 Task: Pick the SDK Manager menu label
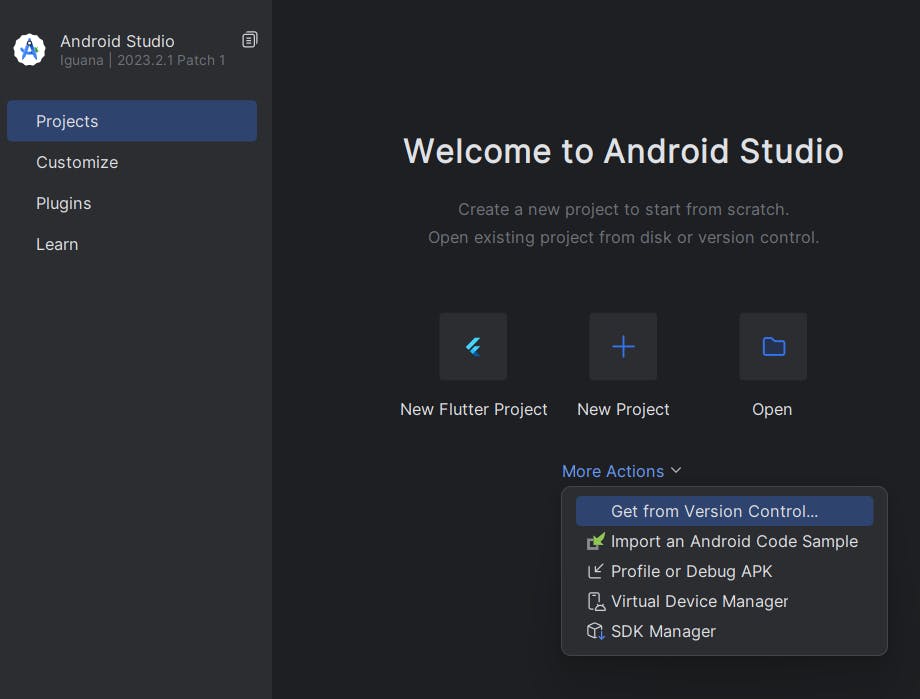point(663,631)
